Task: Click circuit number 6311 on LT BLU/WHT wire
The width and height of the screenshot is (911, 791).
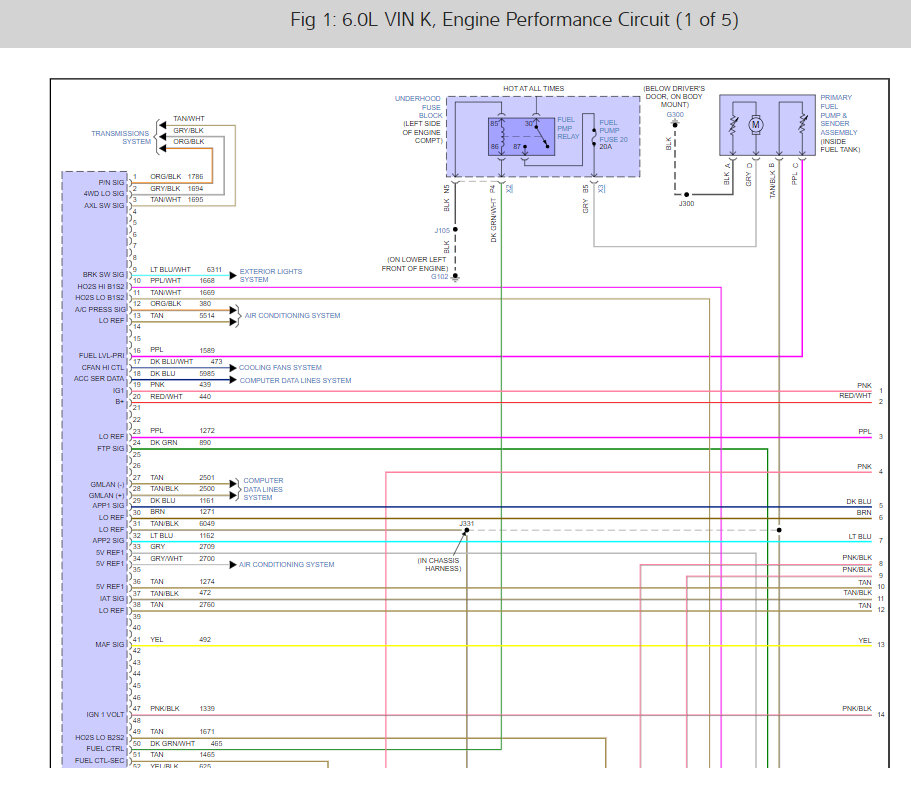Action: pyautogui.click(x=214, y=270)
